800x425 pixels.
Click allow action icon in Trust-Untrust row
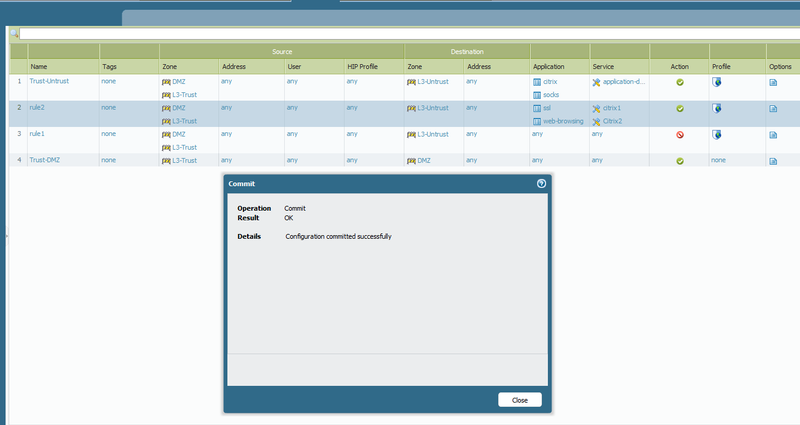click(680, 82)
